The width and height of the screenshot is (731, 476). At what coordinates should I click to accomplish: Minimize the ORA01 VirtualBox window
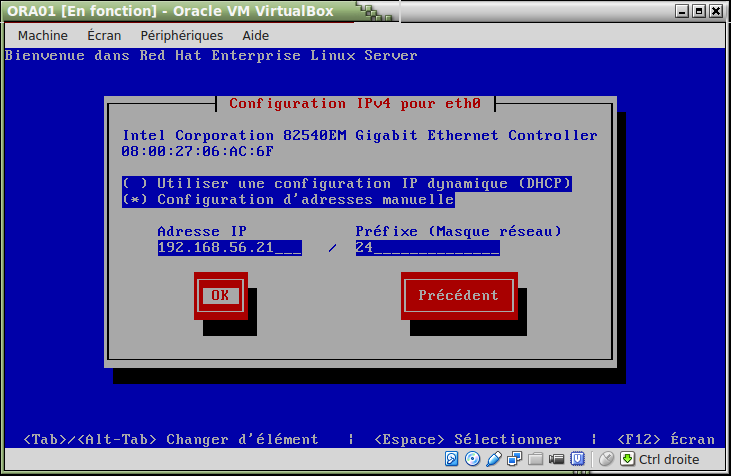[682, 11]
